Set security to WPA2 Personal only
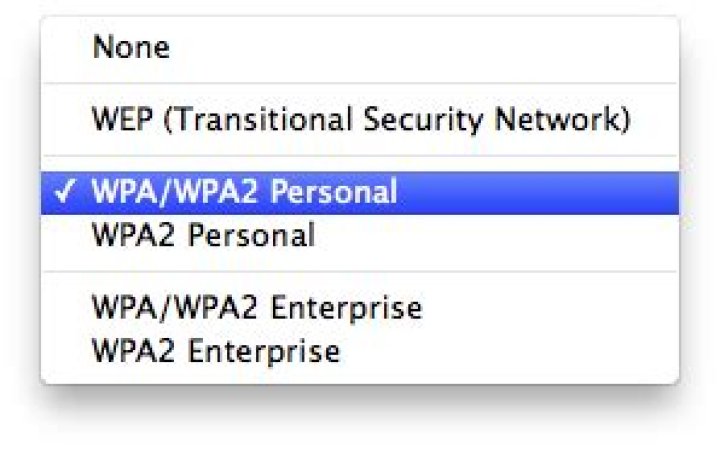Screen dimensions: 720x449 (x=203, y=235)
